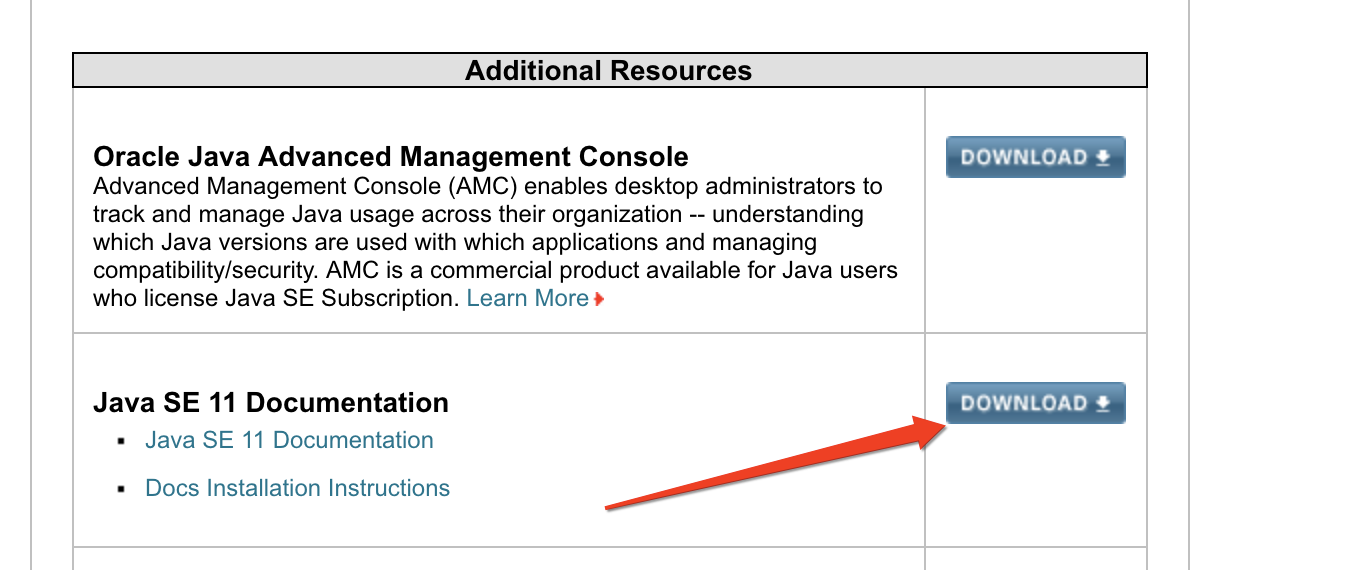Image resolution: width=1356 pixels, height=570 pixels.
Task: Click the Additional Resources table header
Action: pos(609,71)
